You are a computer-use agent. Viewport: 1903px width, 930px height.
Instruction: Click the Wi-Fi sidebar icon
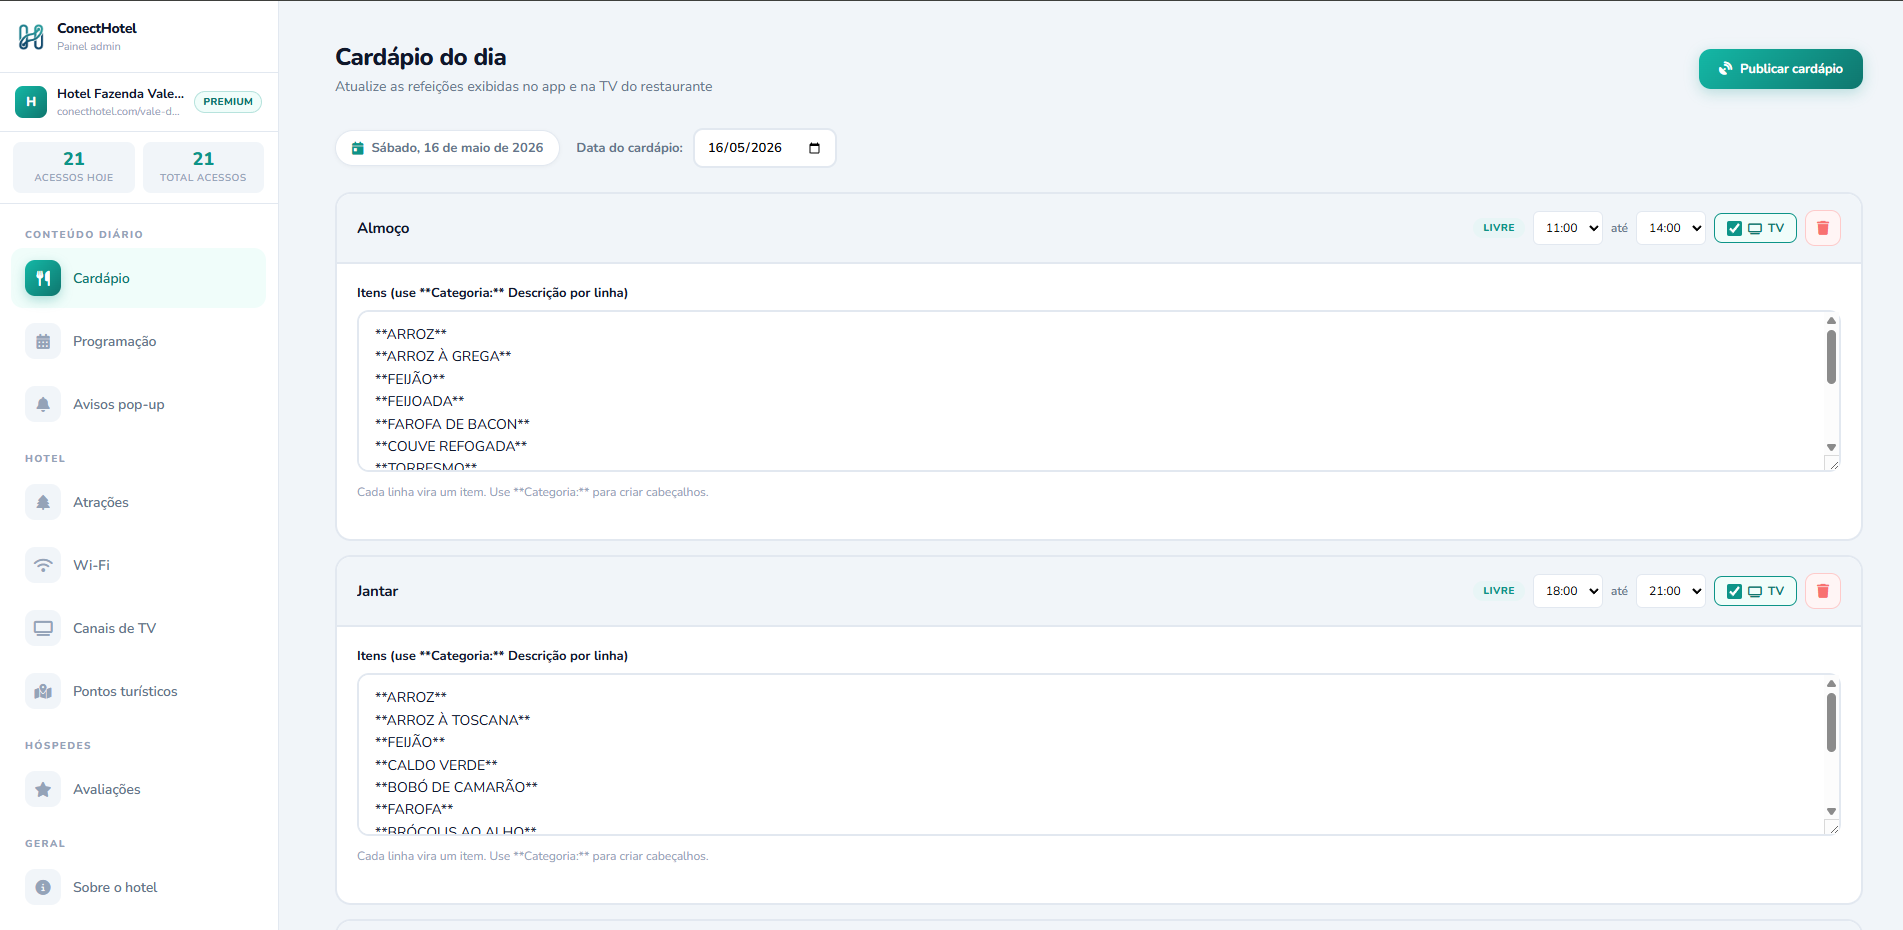(x=43, y=565)
